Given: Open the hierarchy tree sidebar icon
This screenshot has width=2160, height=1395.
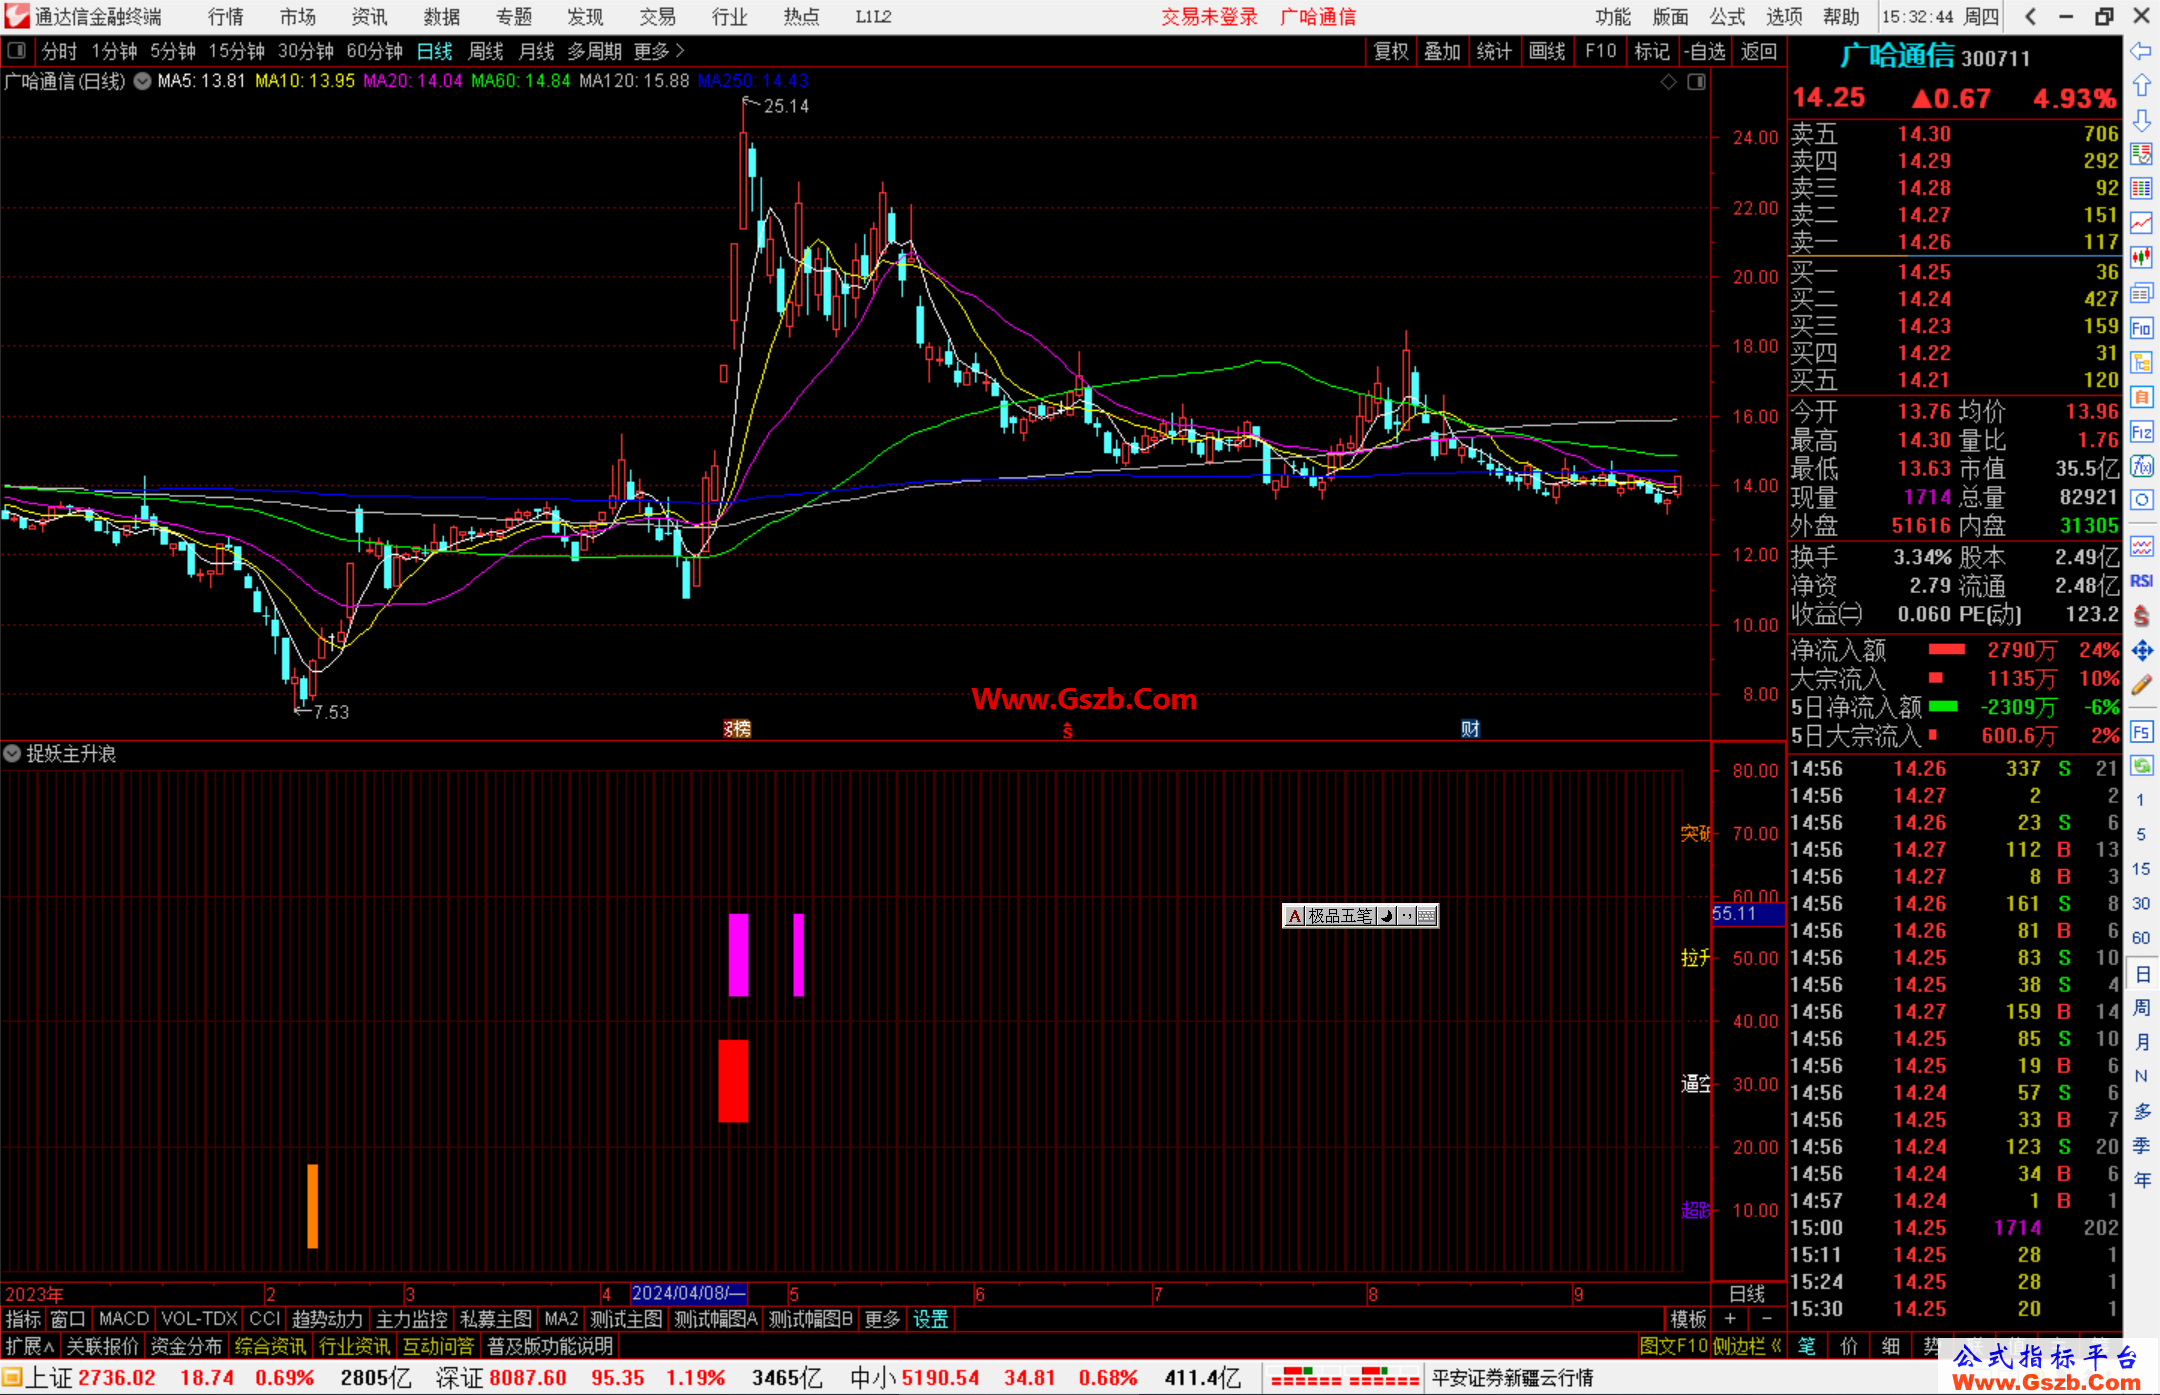Looking at the screenshot, I should point(2141,362).
